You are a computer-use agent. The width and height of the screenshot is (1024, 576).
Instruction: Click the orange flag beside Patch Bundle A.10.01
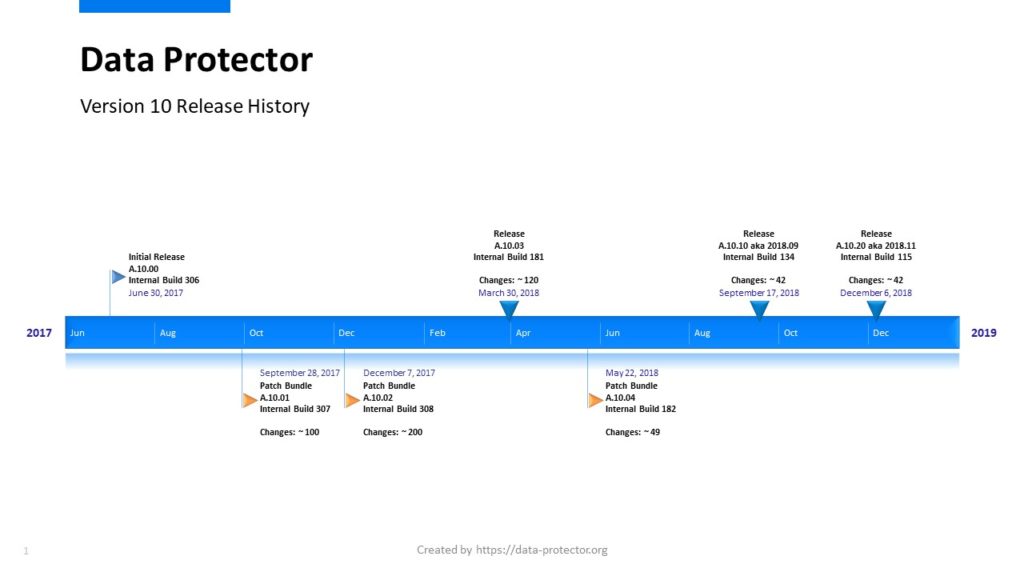coord(249,401)
